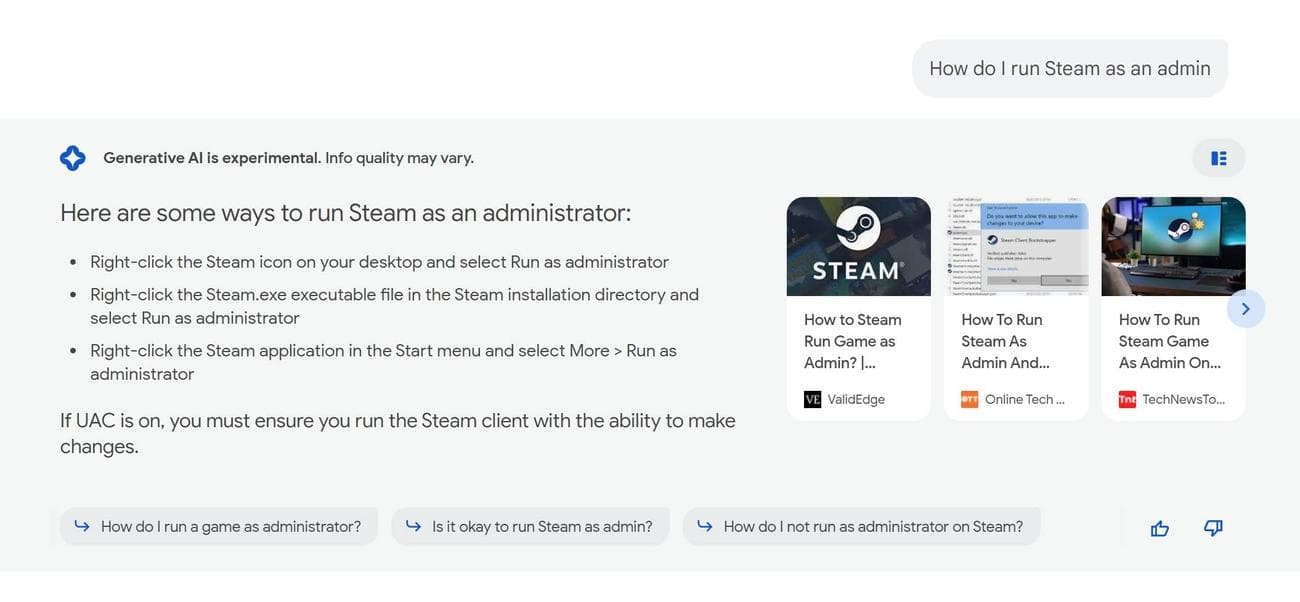The image size is (1300, 602).
Task: Ask 'How do I not run as administrator on Steam?'
Action: coord(872,526)
